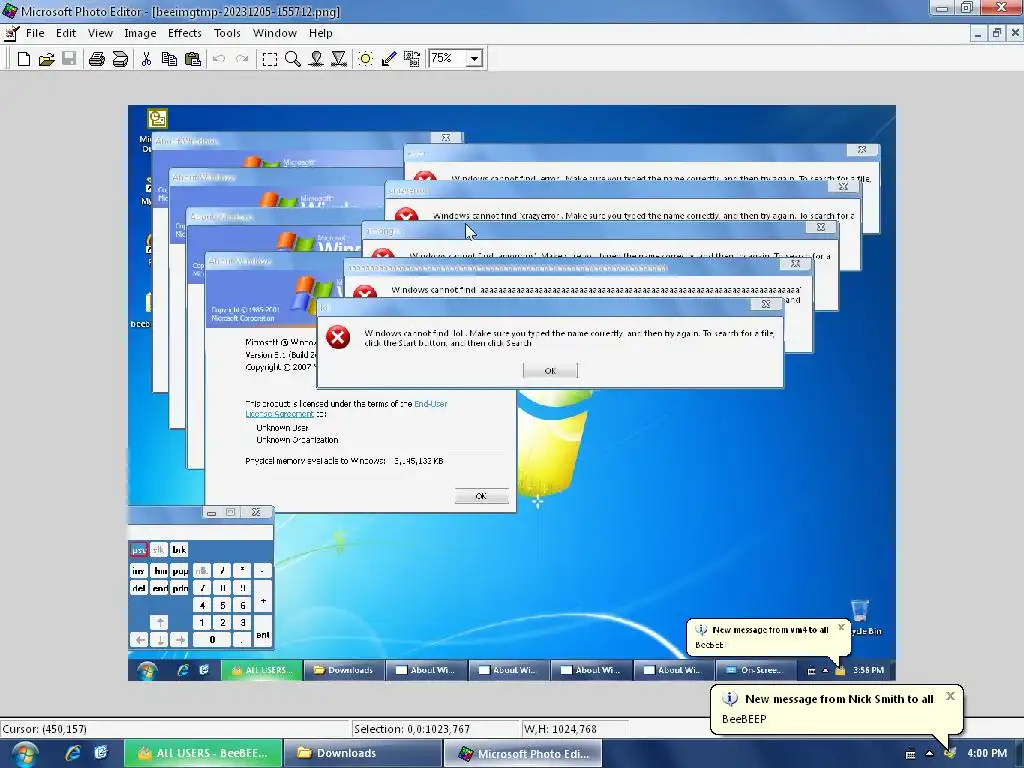Click the Save floppy disk toolbar icon

(x=69, y=59)
